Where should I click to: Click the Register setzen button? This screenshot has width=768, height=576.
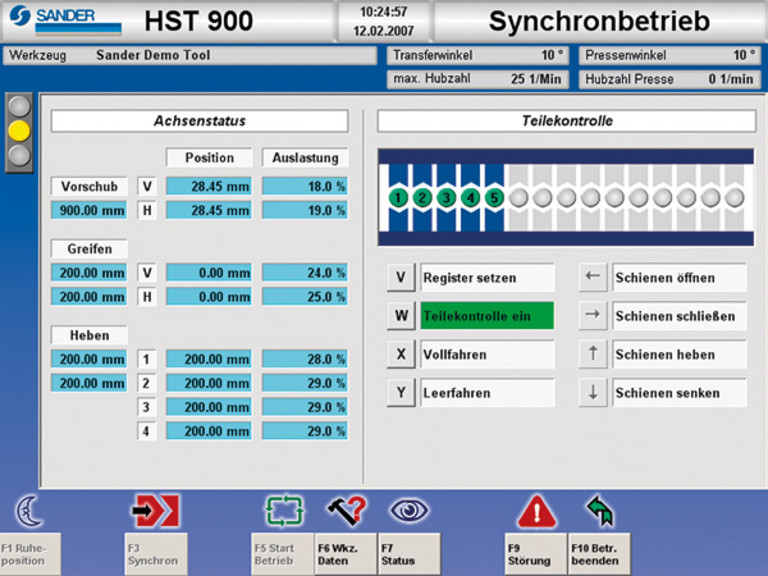click(x=487, y=278)
